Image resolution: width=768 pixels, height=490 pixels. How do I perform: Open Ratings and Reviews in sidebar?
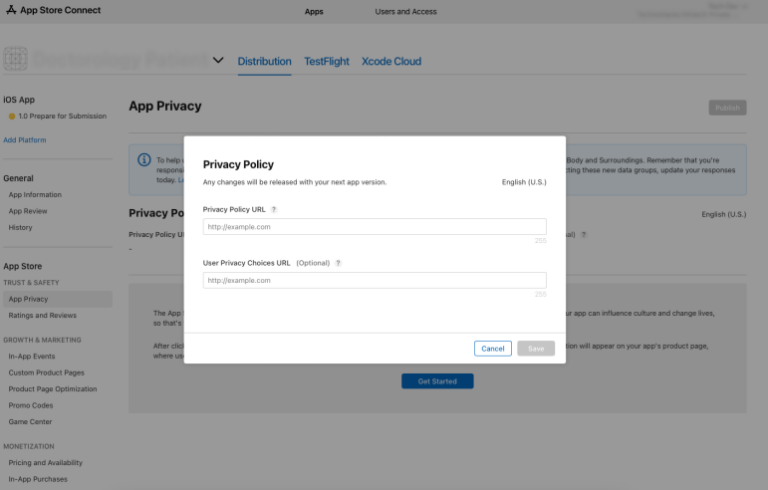pos(43,316)
